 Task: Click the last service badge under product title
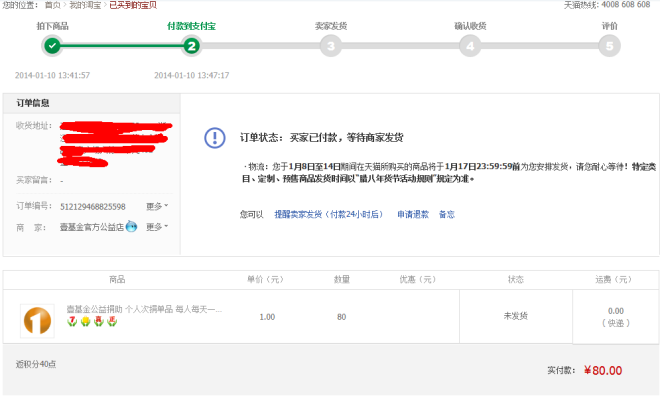(x=112, y=322)
